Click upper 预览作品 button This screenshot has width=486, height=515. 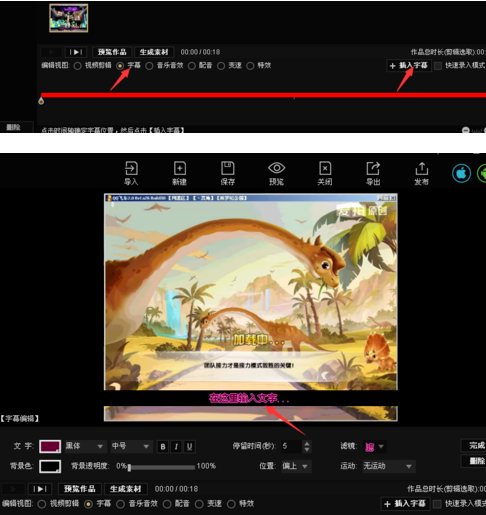[x=112, y=52]
